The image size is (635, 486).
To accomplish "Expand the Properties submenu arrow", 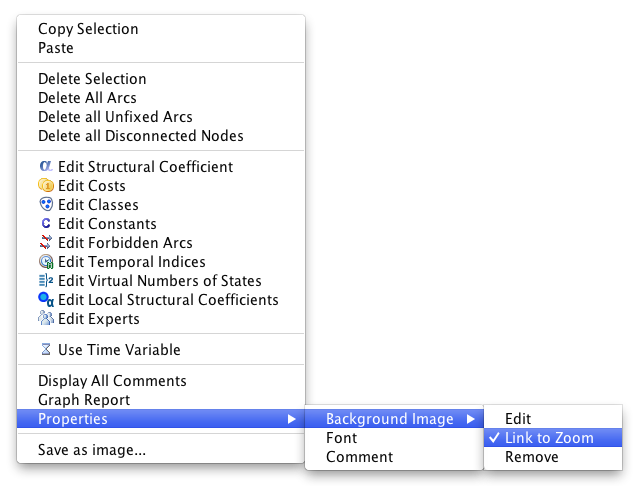I will [292, 419].
